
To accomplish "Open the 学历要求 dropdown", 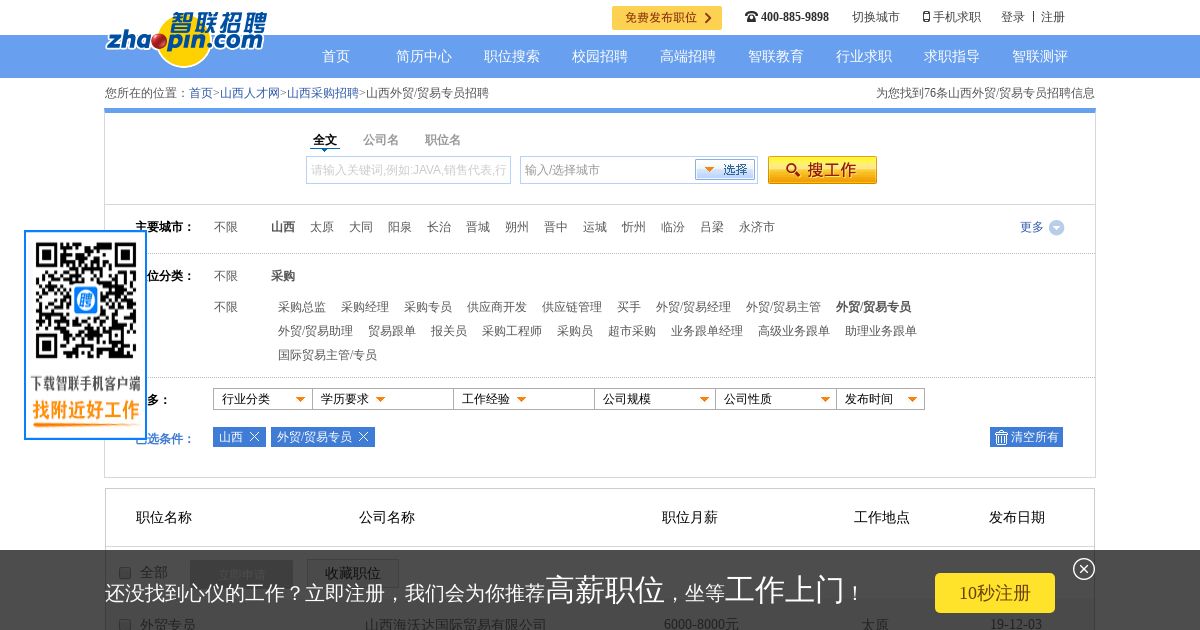I will (382, 399).
